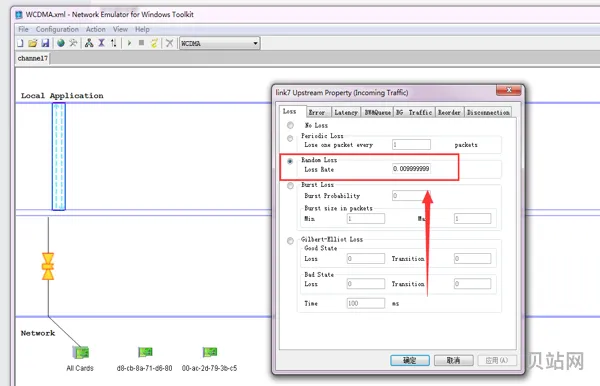This screenshot has width=600, height=386.
Task: Switch to the Disconnection tab
Action: click(x=488, y=112)
